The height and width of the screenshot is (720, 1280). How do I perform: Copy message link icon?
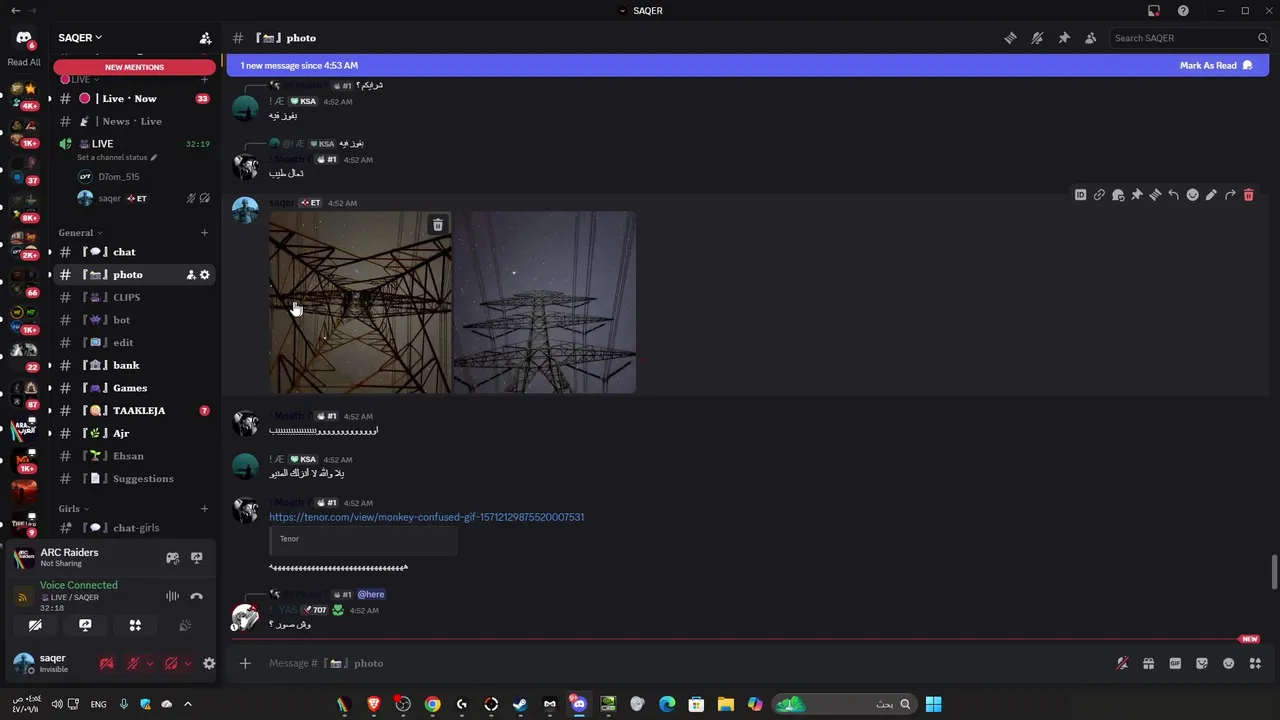click(x=1099, y=195)
